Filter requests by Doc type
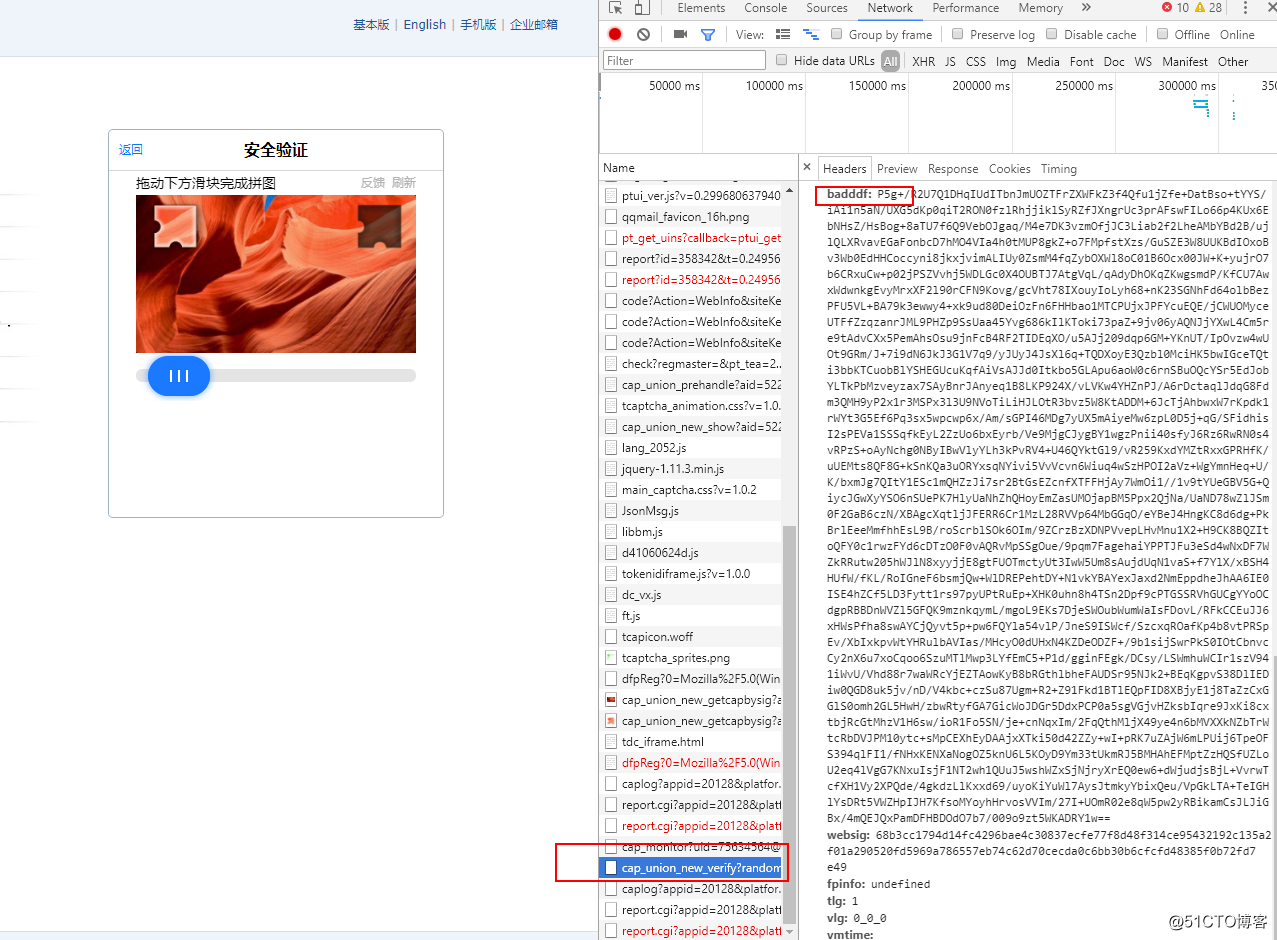Viewport: 1277px width, 940px height. click(1114, 61)
